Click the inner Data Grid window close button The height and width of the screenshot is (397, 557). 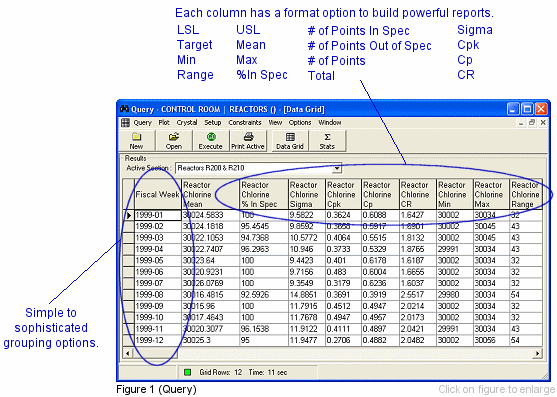point(543,123)
